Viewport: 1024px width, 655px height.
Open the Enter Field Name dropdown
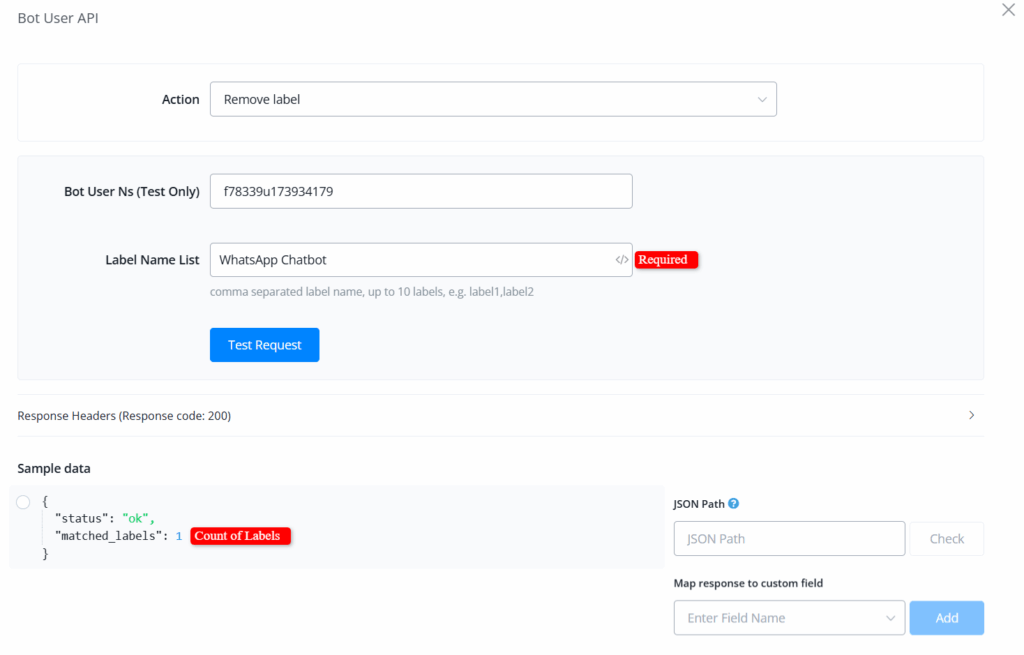point(789,618)
